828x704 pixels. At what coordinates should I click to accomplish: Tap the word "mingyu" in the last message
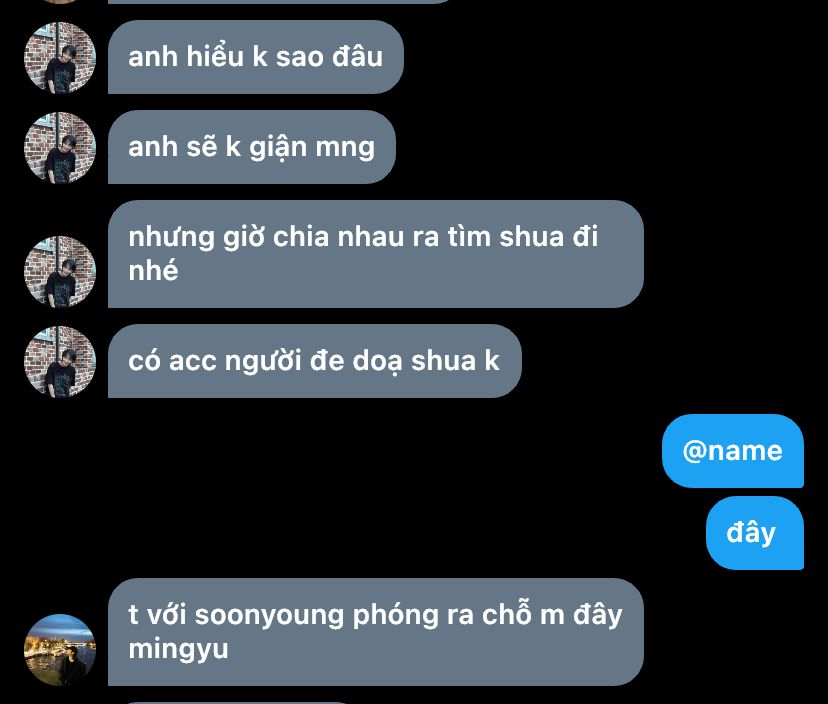point(178,649)
